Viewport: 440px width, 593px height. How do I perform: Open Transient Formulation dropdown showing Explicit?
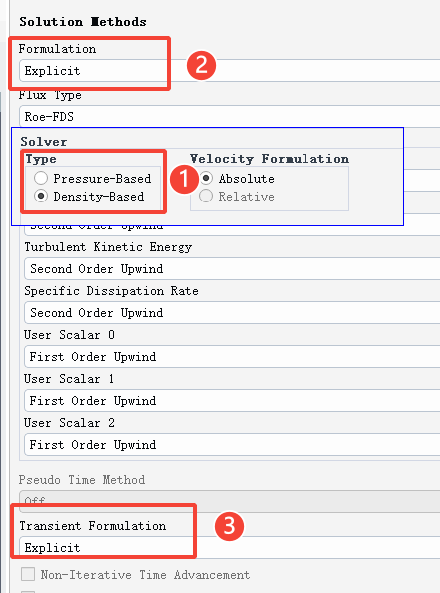tap(230, 547)
